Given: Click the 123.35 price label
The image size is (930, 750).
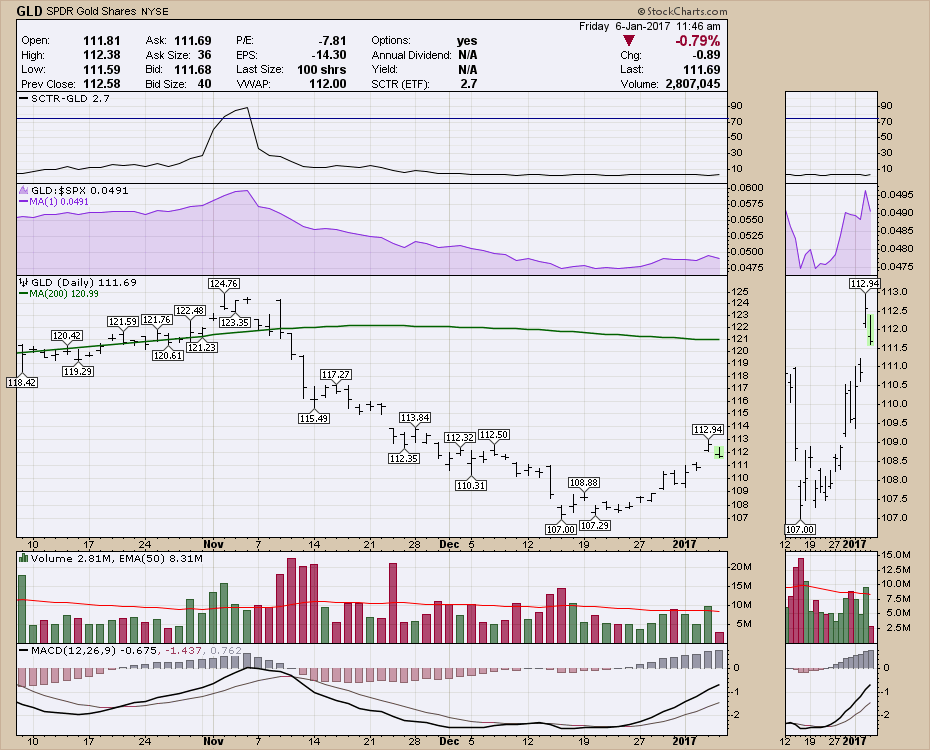Looking at the screenshot, I should click(x=235, y=323).
